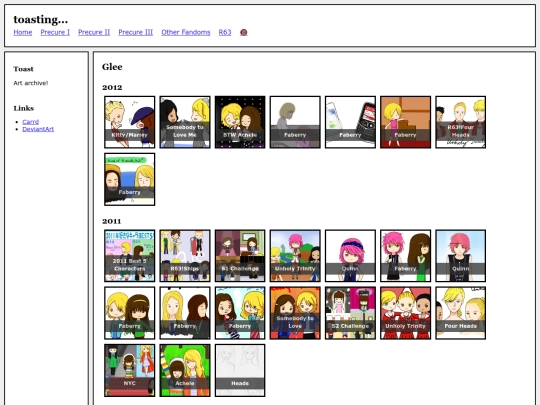Open the Somebody to Love Me thumbnail

185,122
